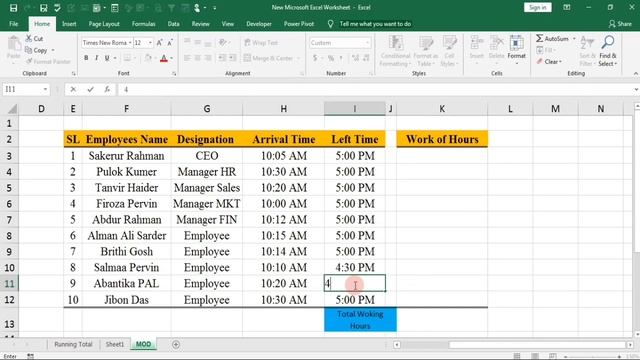Open Customize Quick Access Toolbar arrow
Screen dimensions: 640x360
point(215,8)
